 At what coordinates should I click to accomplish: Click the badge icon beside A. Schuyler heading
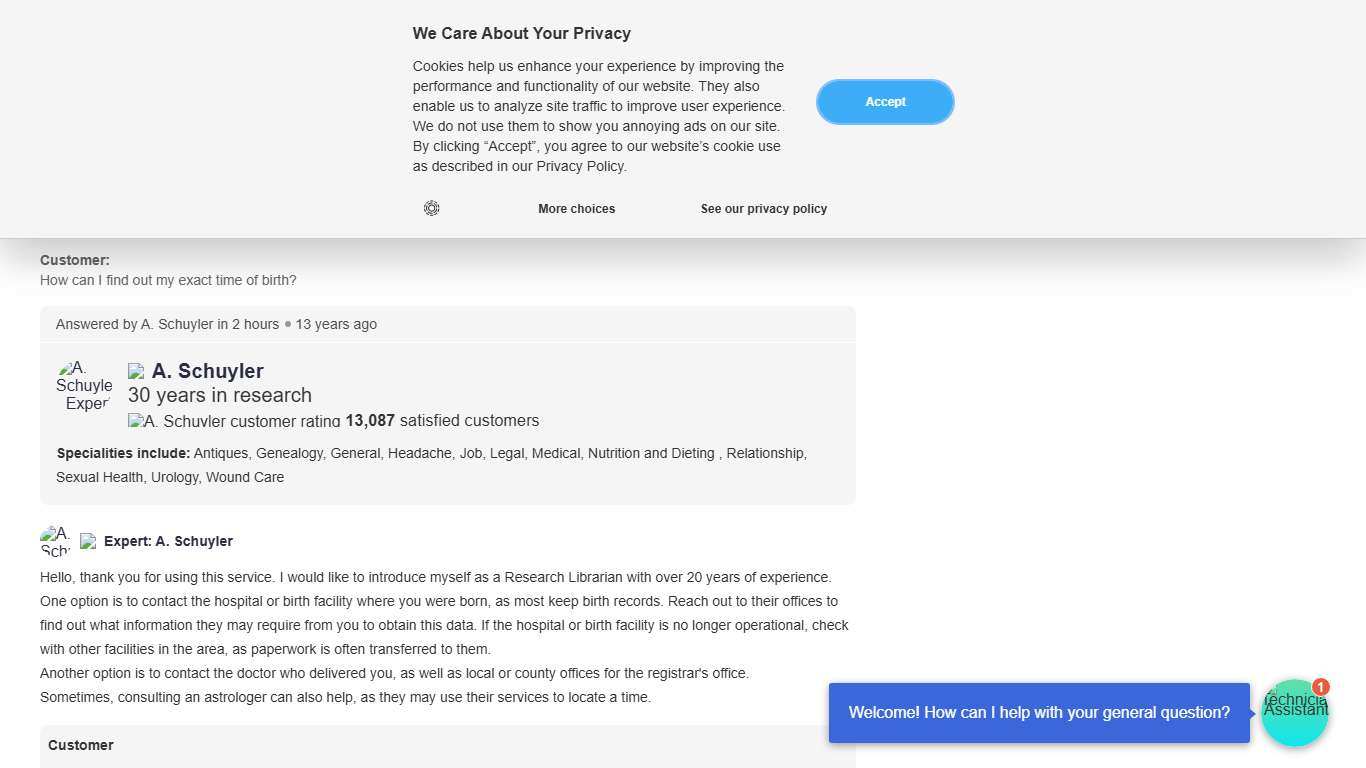136,372
